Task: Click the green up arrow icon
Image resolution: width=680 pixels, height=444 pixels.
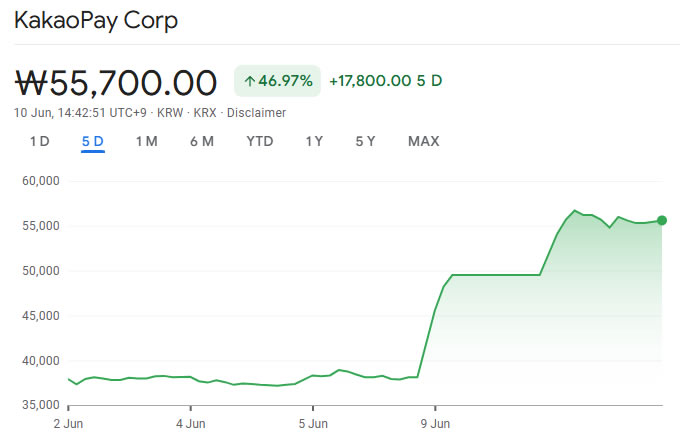Action: pos(249,81)
